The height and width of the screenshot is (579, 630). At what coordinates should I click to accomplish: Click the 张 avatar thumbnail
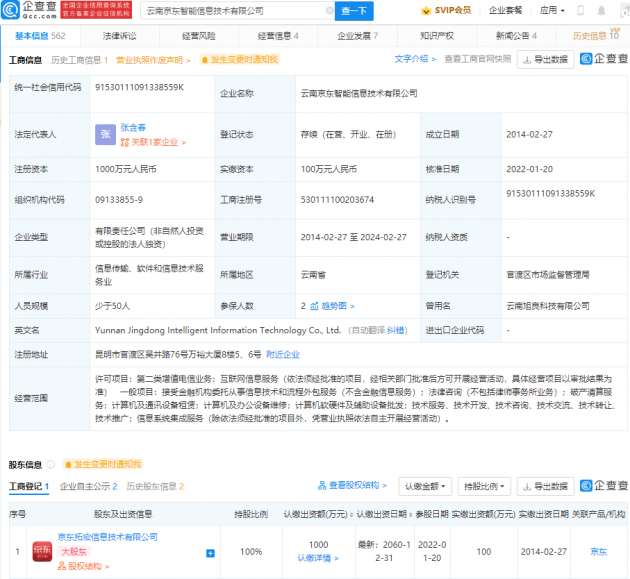pyautogui.click(x=105, y=135)
